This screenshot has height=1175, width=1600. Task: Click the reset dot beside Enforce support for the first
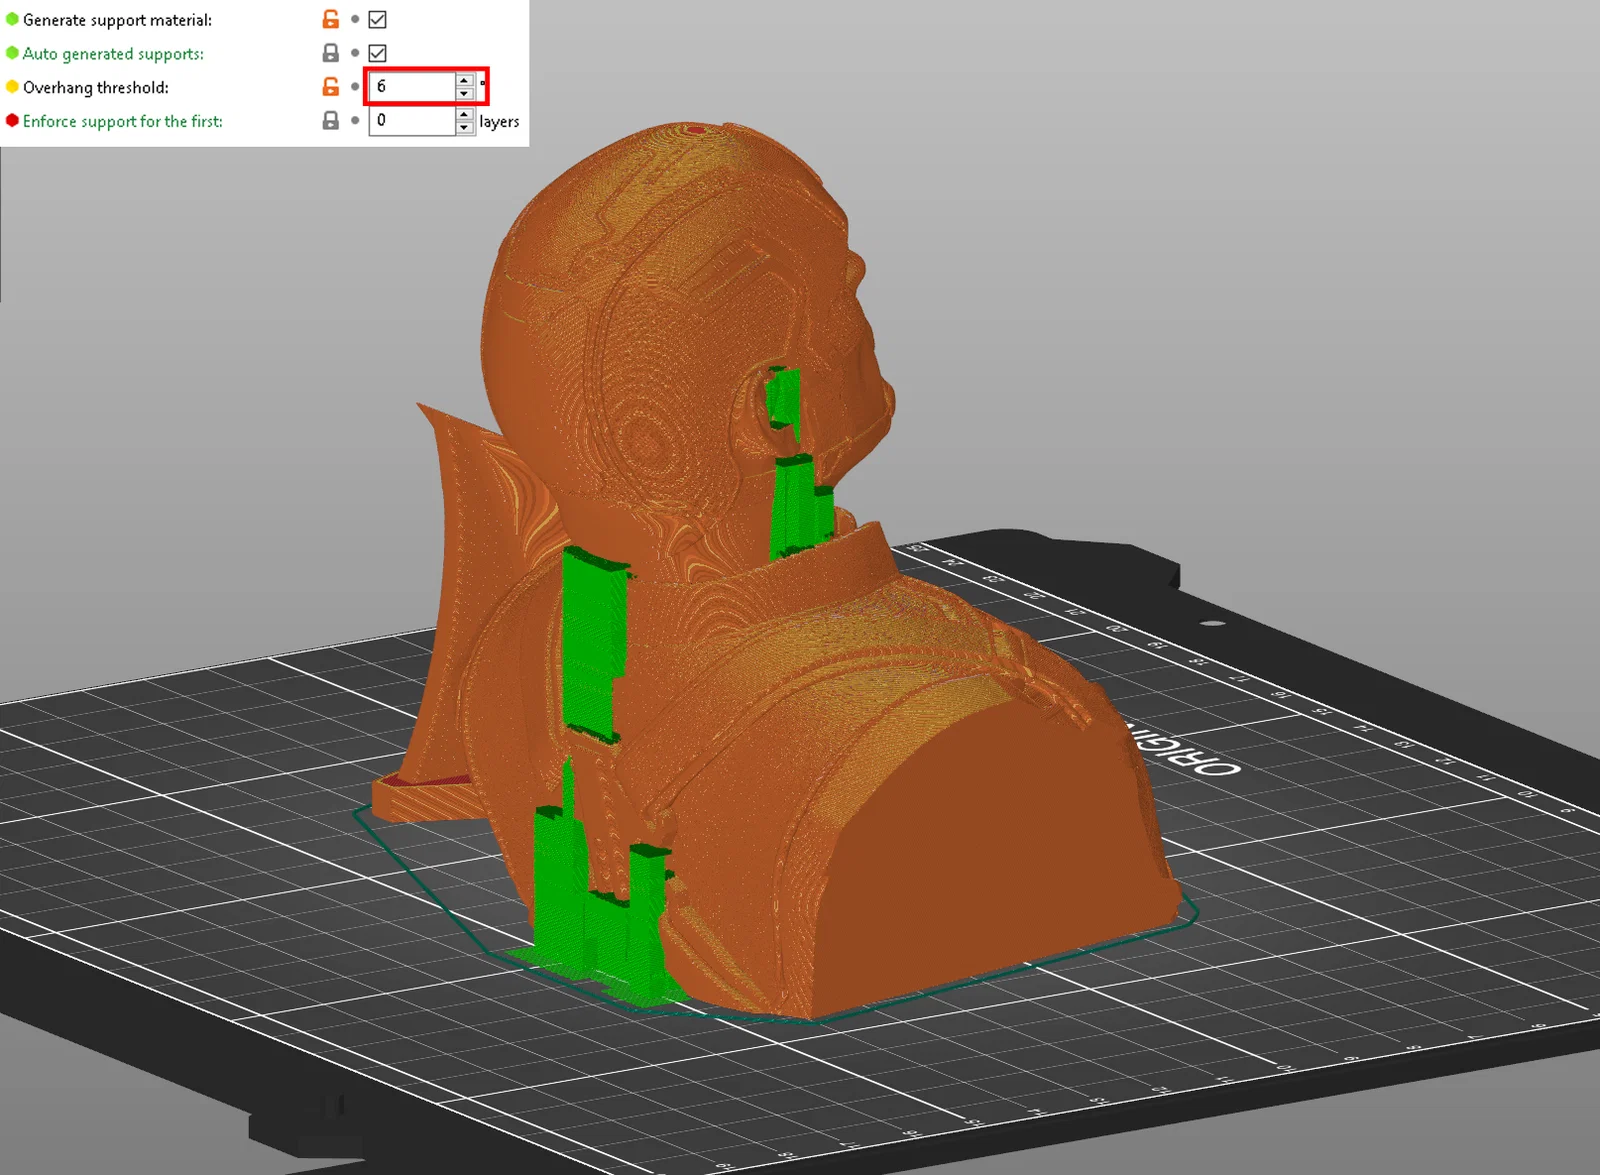click(x=355, y=121)
